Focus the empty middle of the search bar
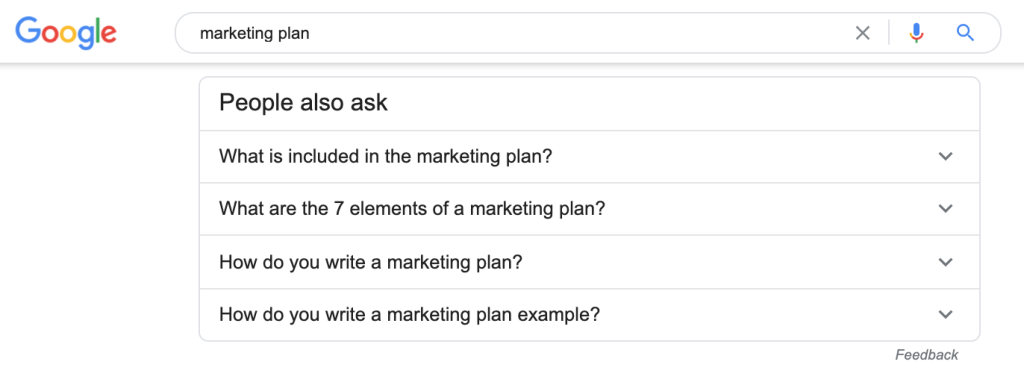Image resolution: width=1024 pixels, height=391 pixels. [575, 33]
